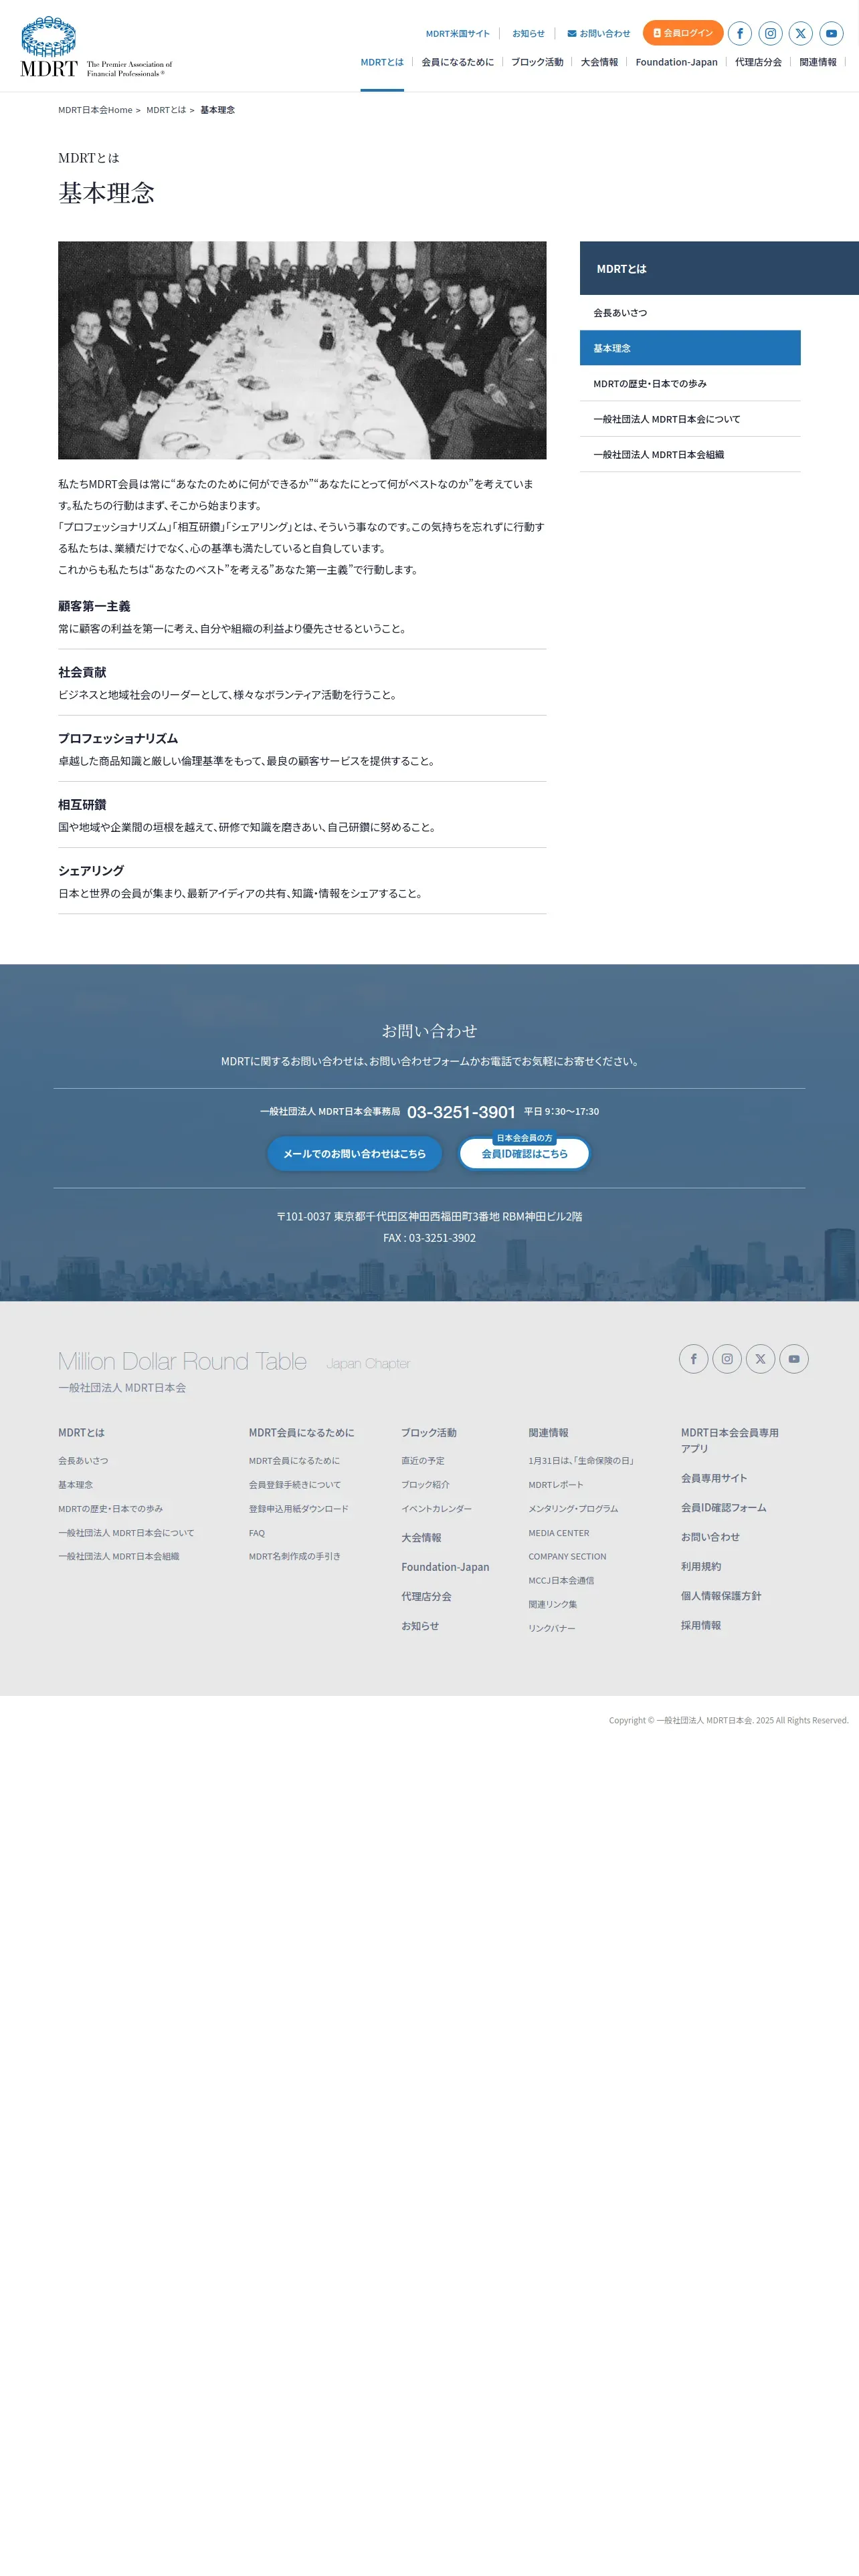Open お知らせ link in top header
Screen dimensions: 859x2576
[x=528, y=34]
